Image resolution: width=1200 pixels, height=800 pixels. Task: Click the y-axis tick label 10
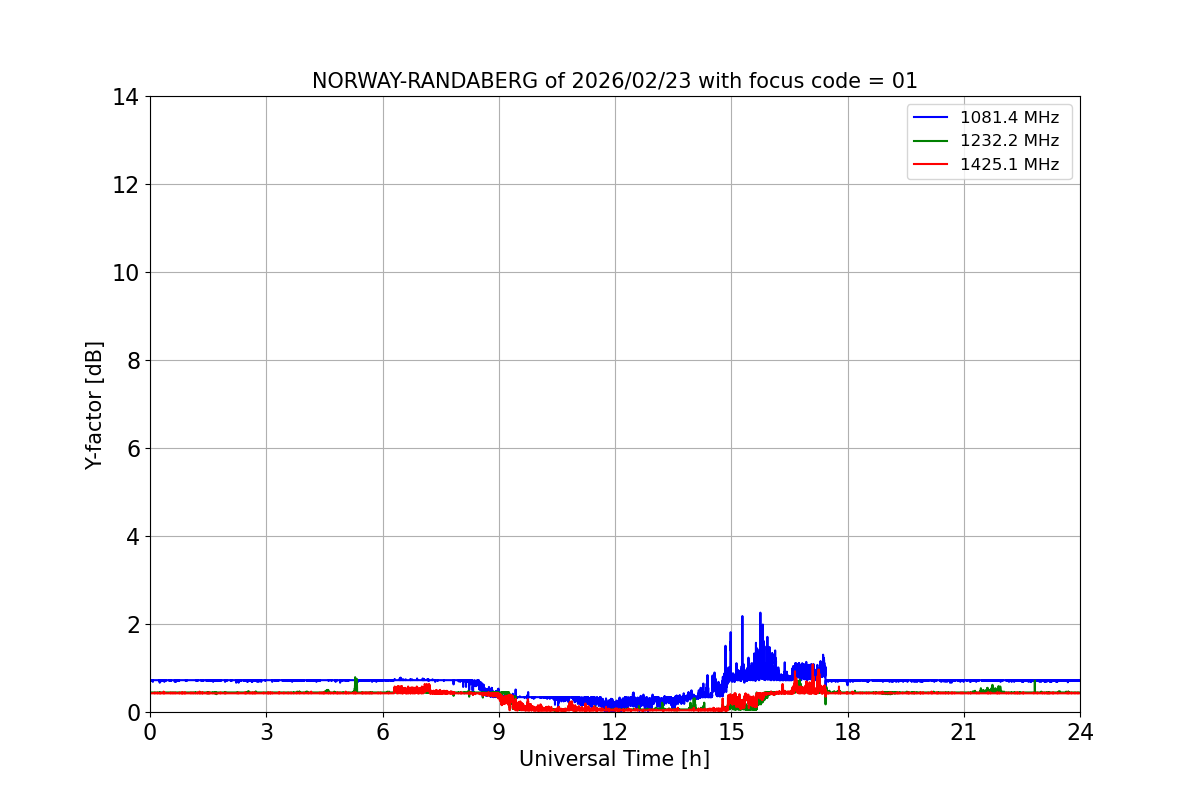(126, 273)
